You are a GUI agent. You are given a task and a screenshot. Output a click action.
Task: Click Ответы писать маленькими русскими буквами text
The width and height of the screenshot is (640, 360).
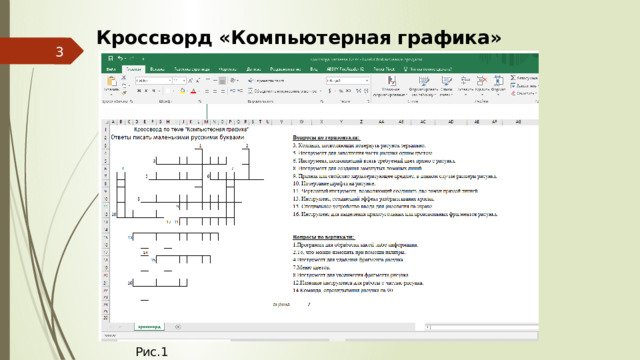[x=177, y=138]
